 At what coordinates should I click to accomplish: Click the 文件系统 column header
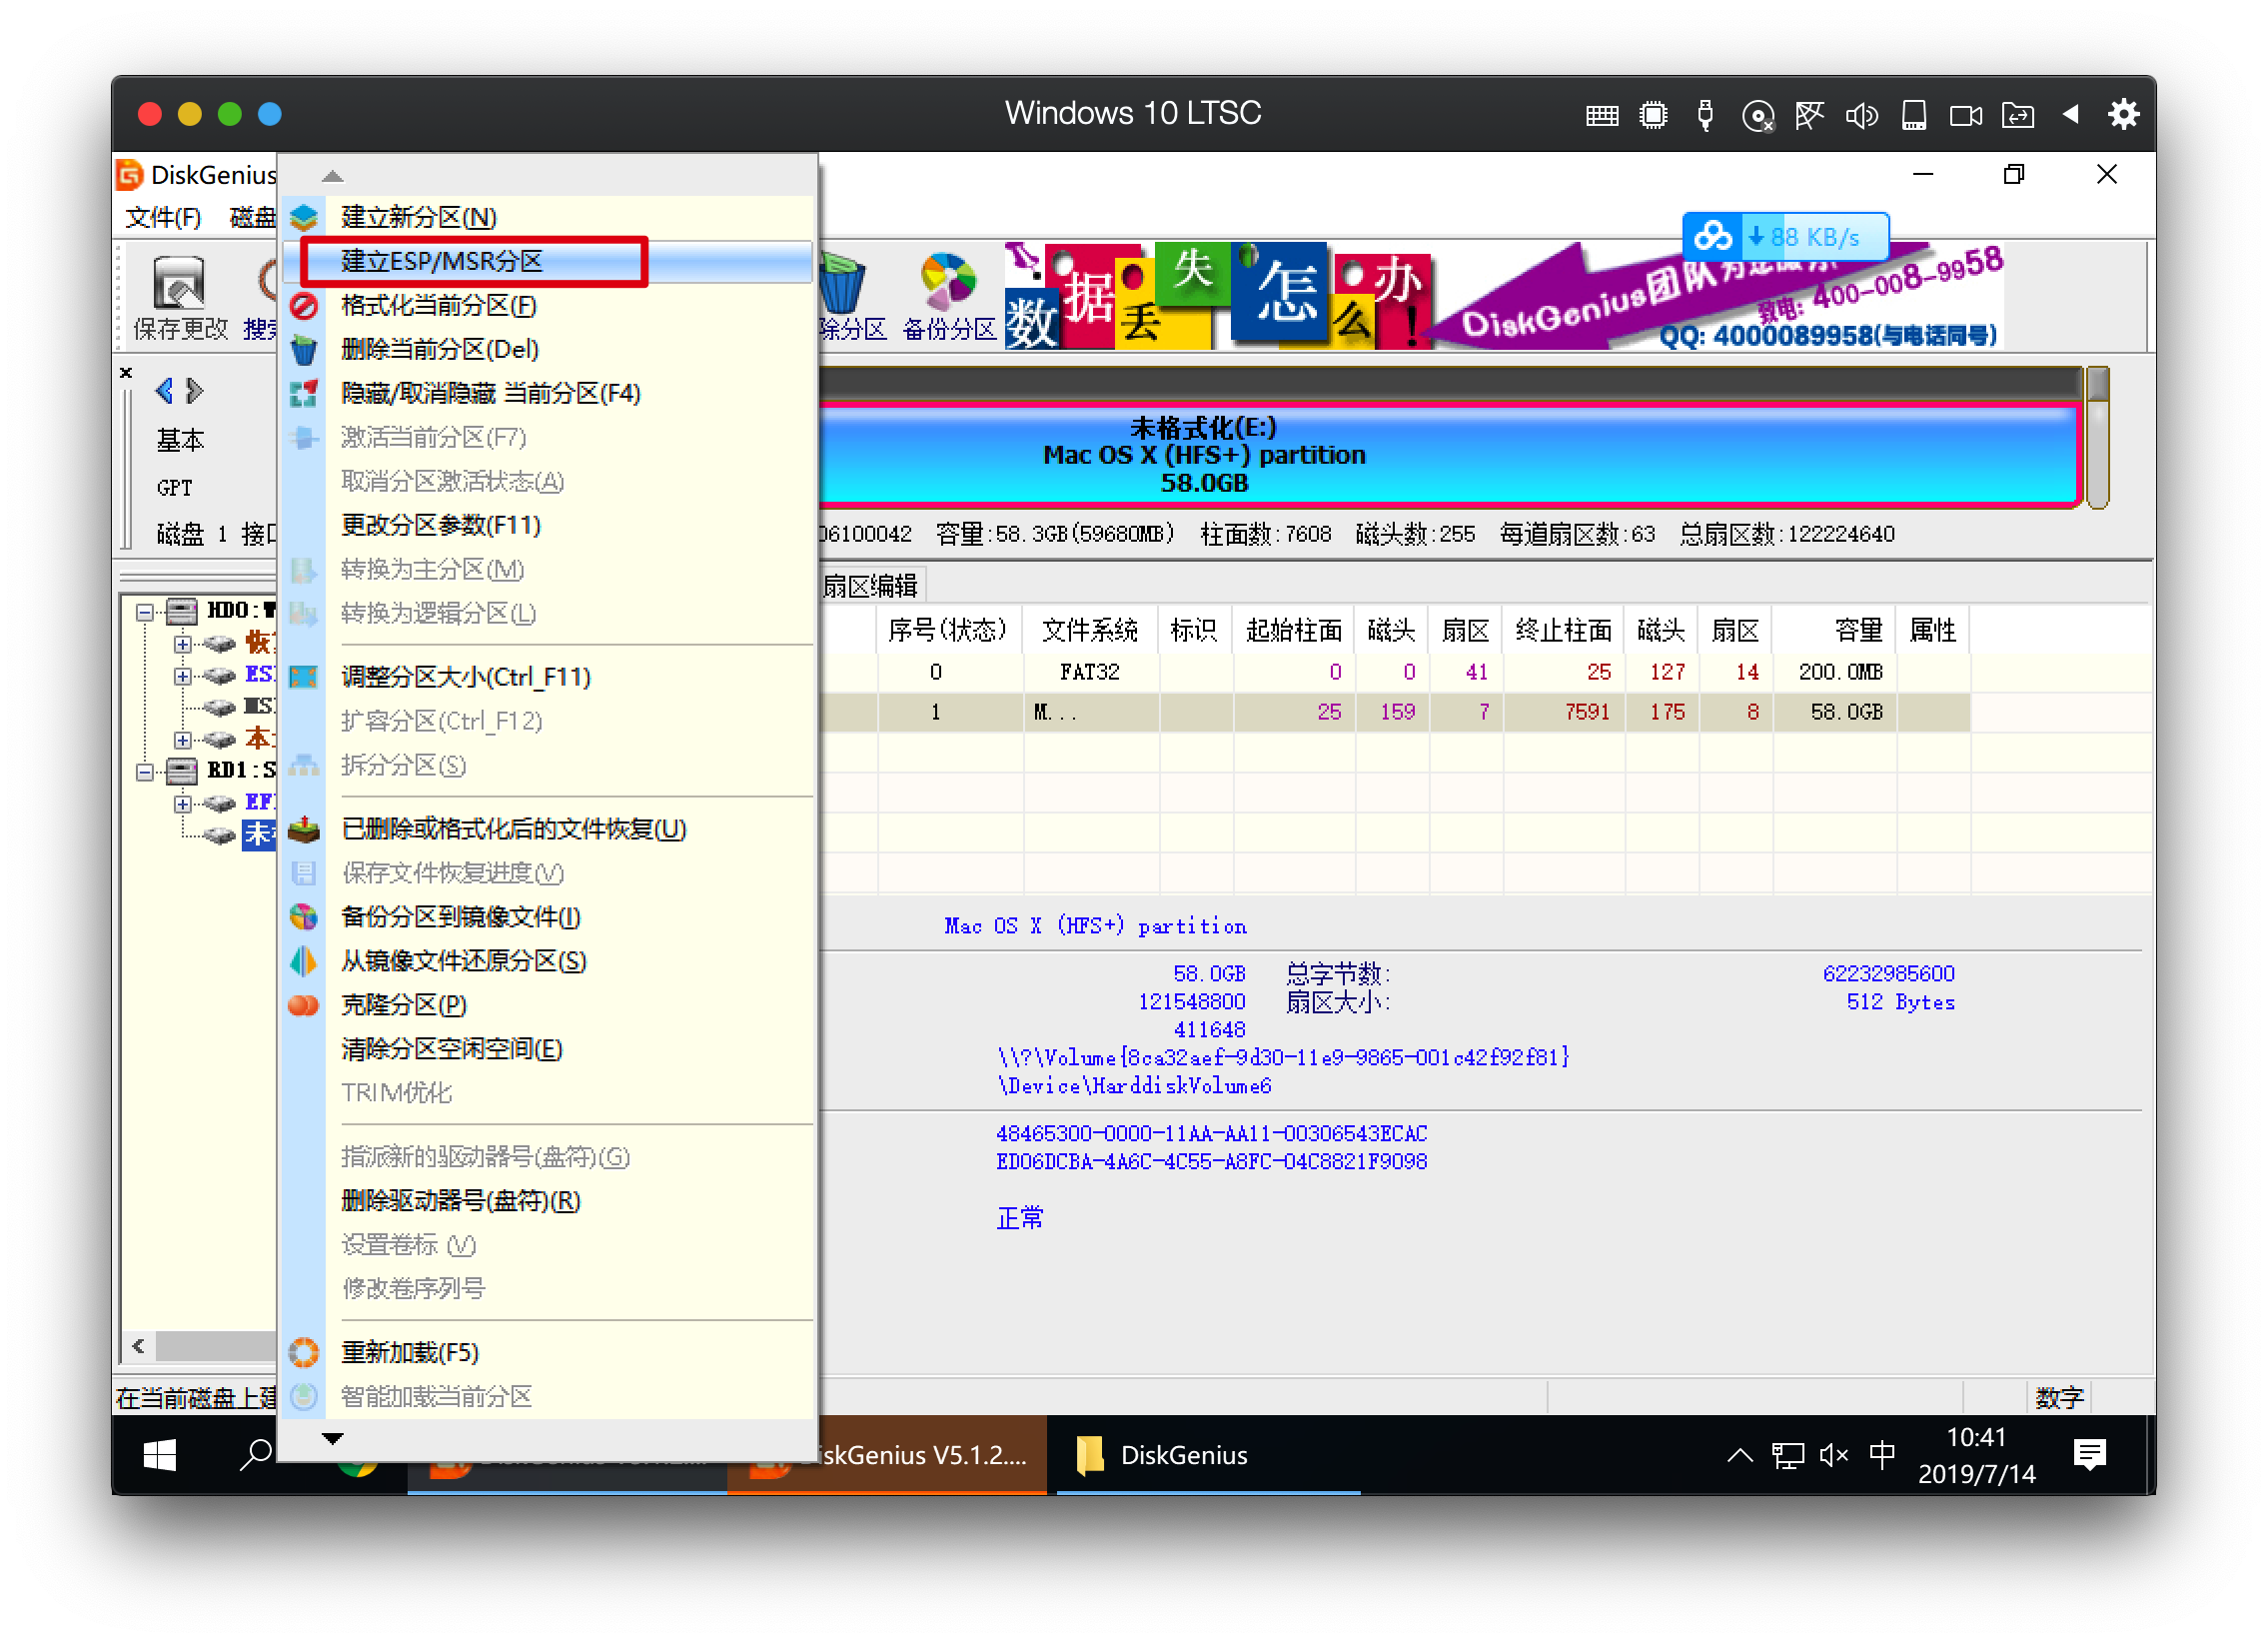1090,630
